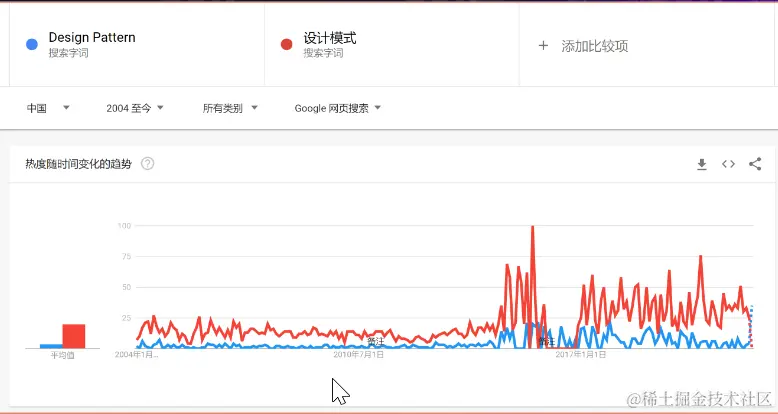Screen dimensions: 778x414
Task: Select the 设计模式 search term
Action: pyautogui.click(x=330, y=38)
